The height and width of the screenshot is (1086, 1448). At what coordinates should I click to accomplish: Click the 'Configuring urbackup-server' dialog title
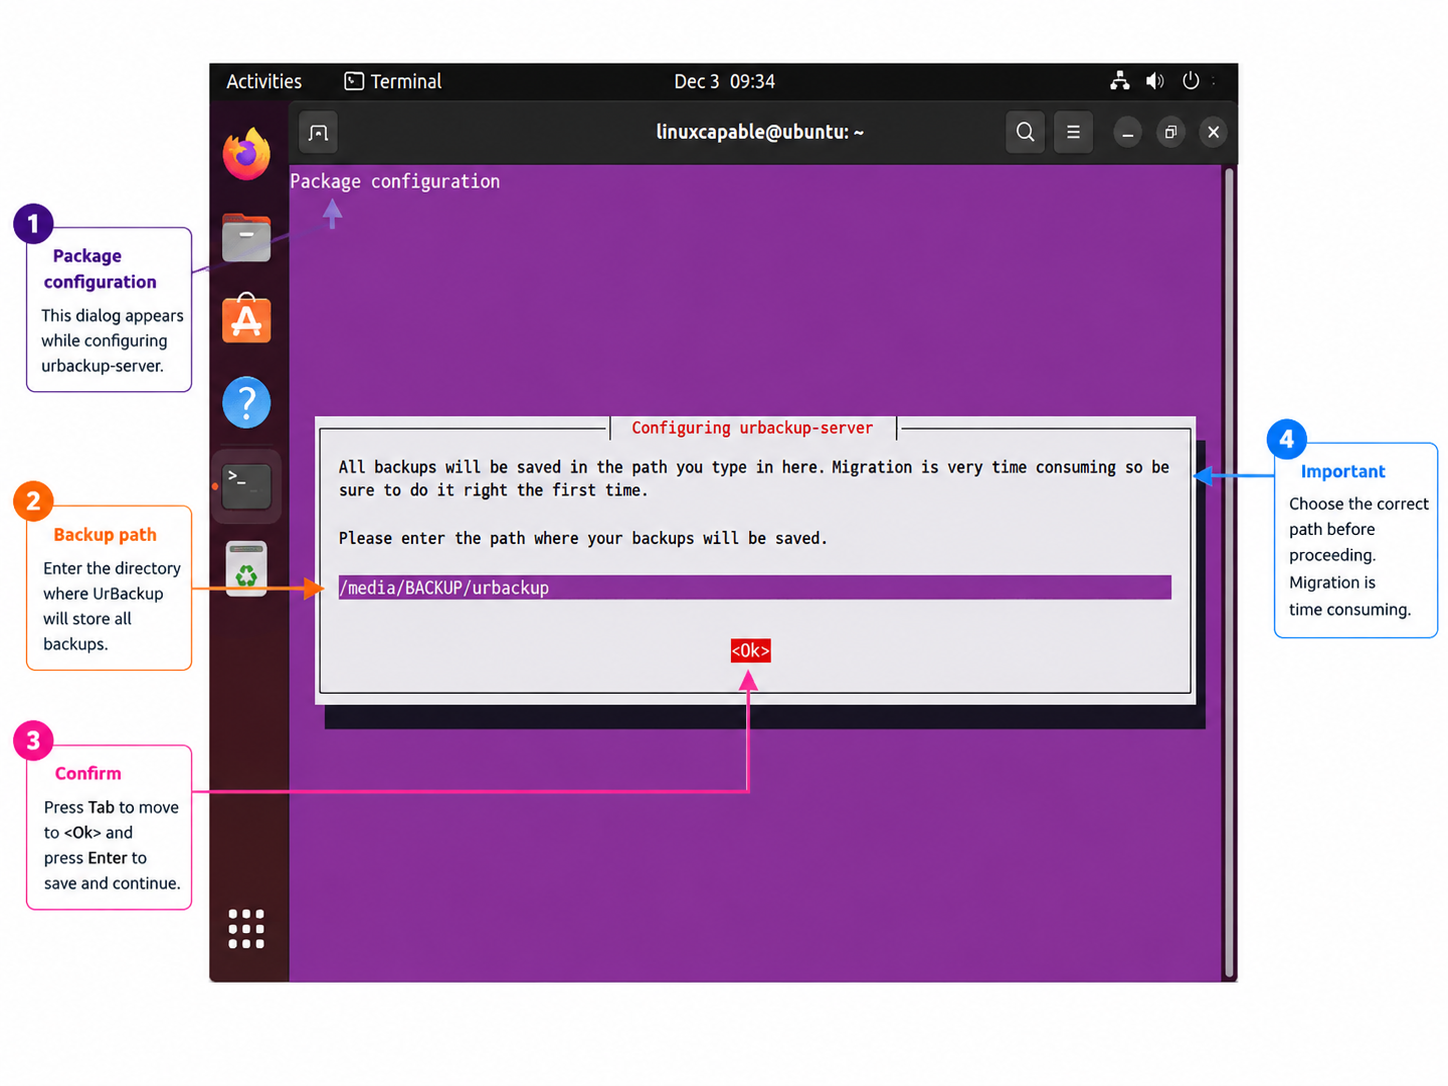pos(752,428)
